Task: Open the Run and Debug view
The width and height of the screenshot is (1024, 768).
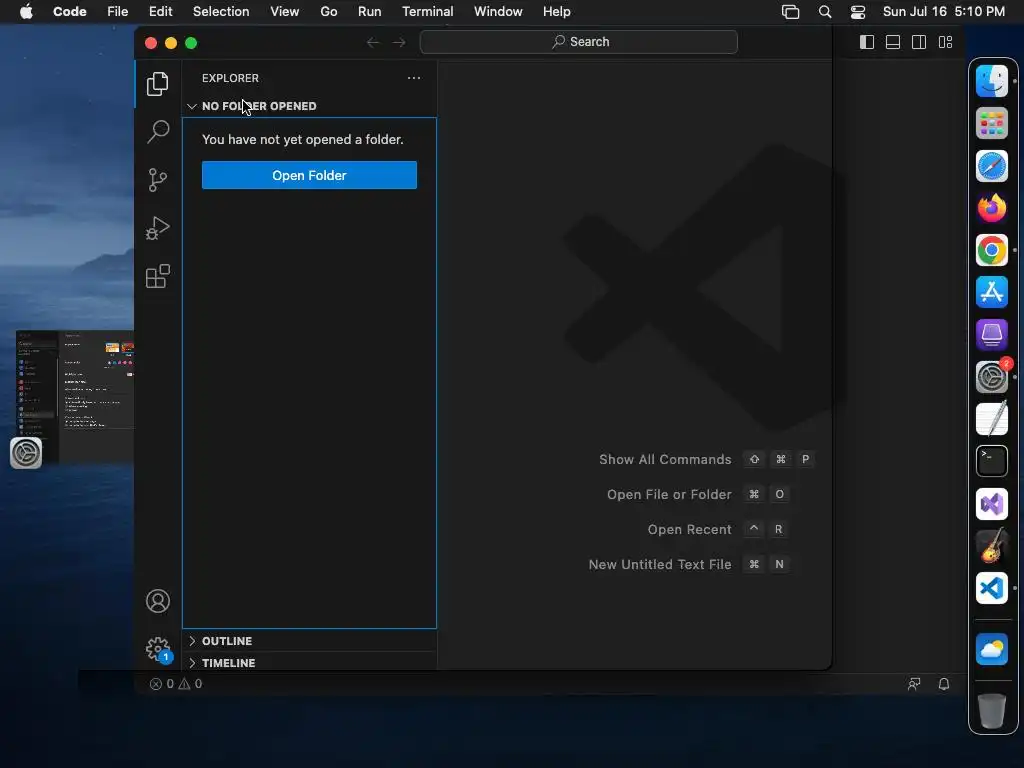Action: click(157, 228)
